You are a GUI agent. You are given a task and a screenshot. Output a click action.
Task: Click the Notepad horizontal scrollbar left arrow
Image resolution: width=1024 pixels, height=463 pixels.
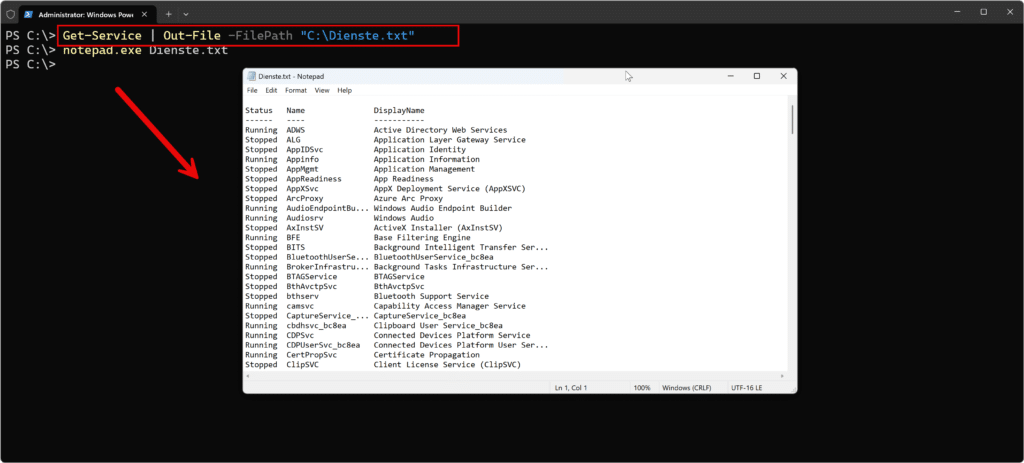click(x=248, y=376)
